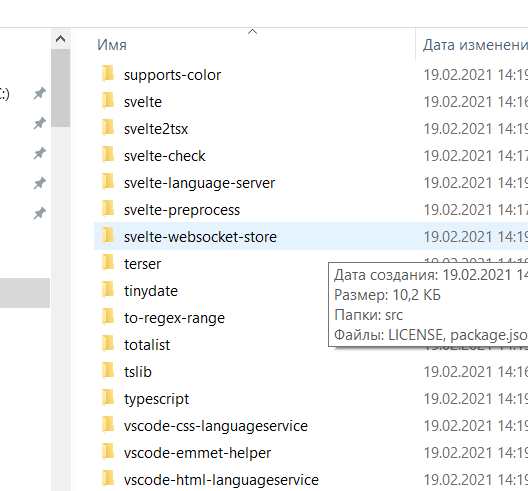
Task: Click the vscode-emmet-helper folder icon
Action: [108, 452]
